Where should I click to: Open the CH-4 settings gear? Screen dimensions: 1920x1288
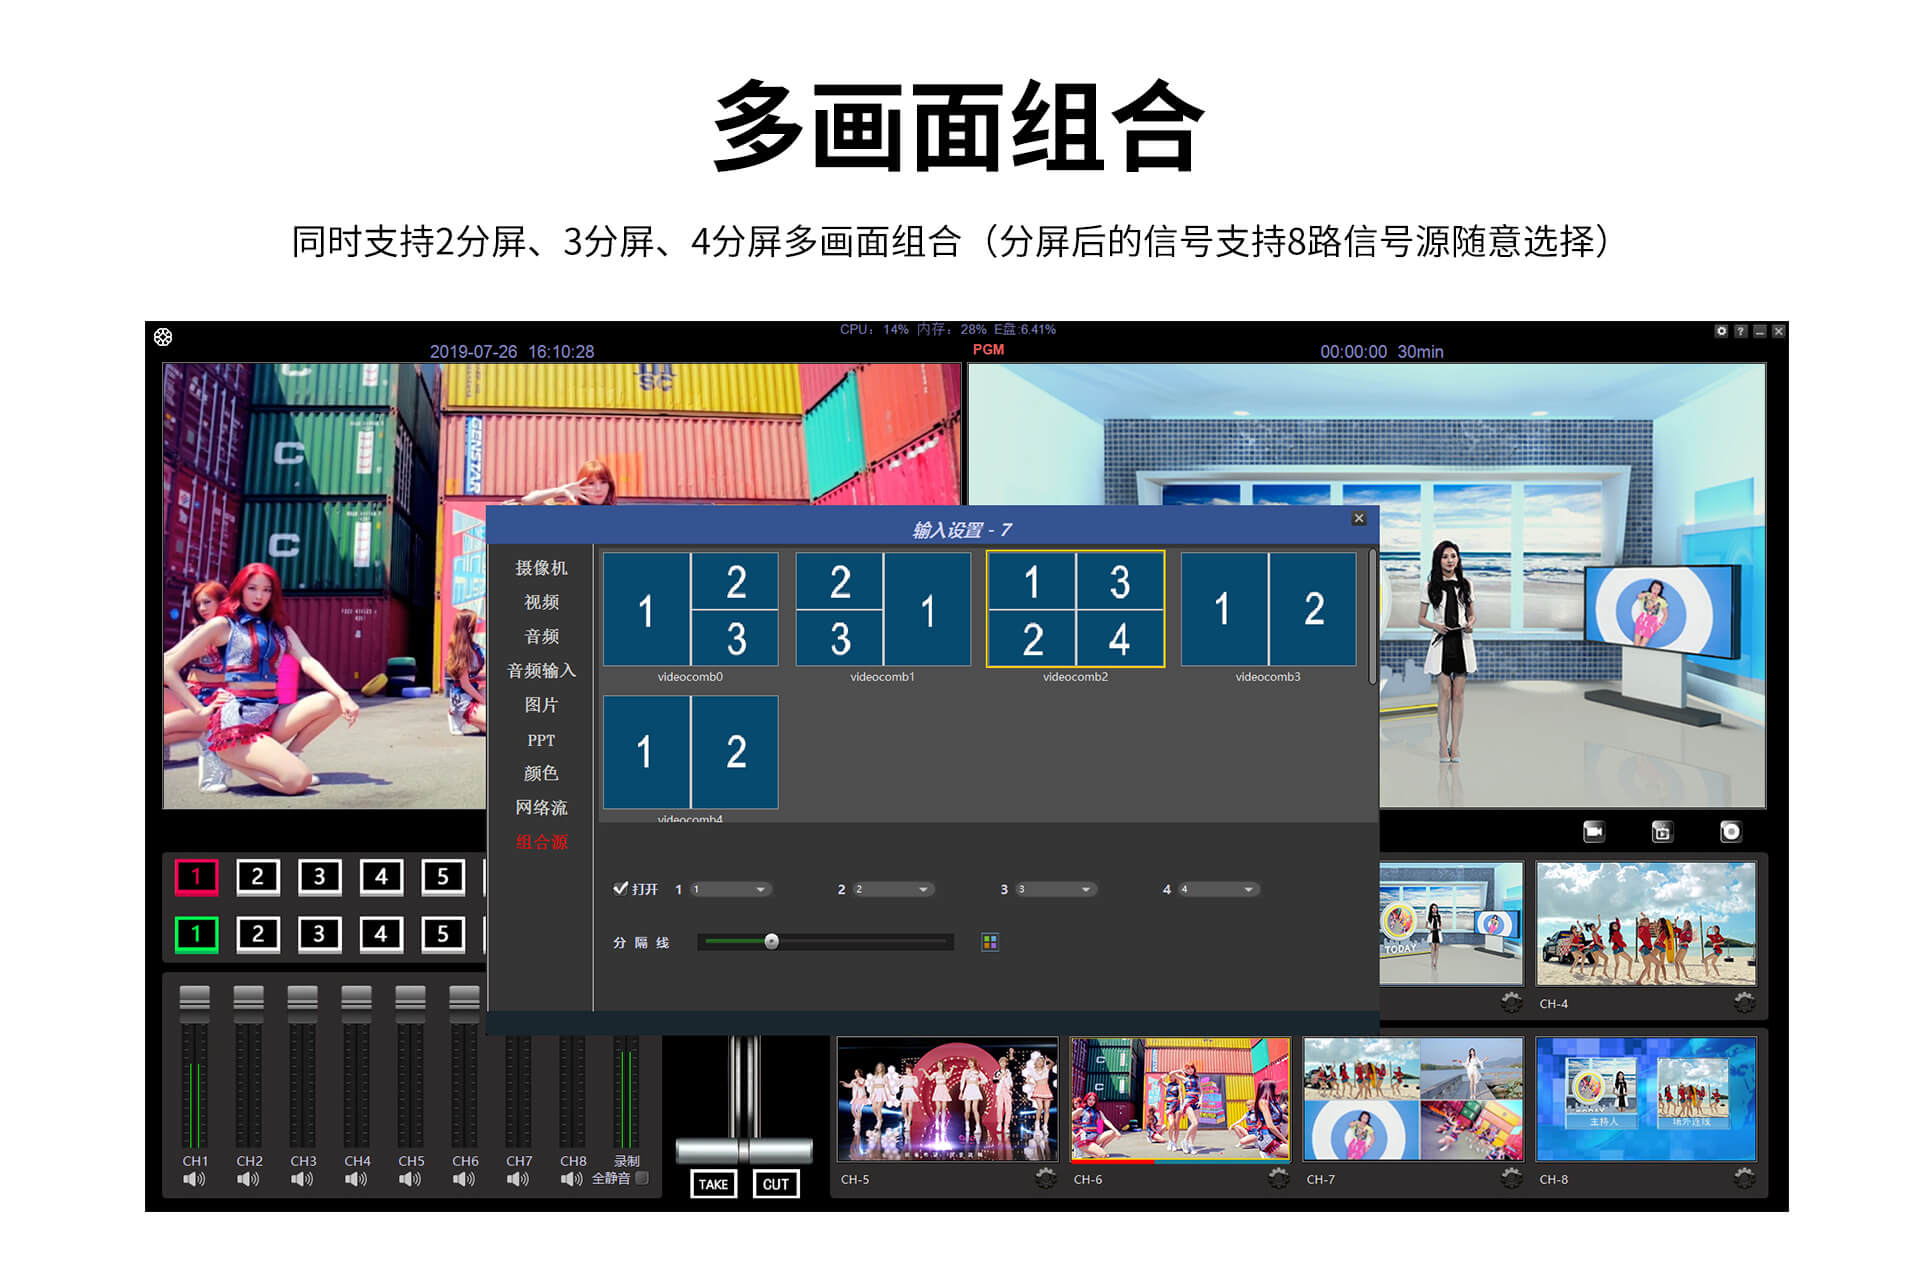pos(1744,1002)
